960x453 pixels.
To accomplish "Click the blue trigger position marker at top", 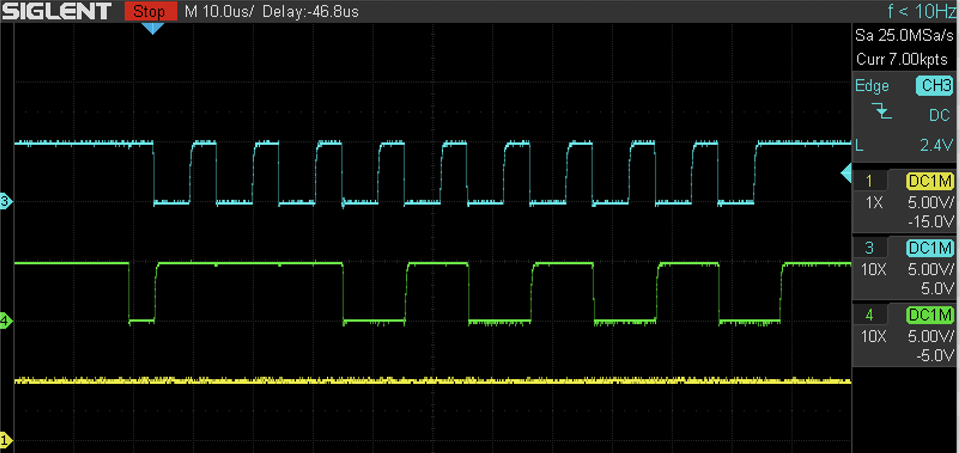I will point(152,28).
